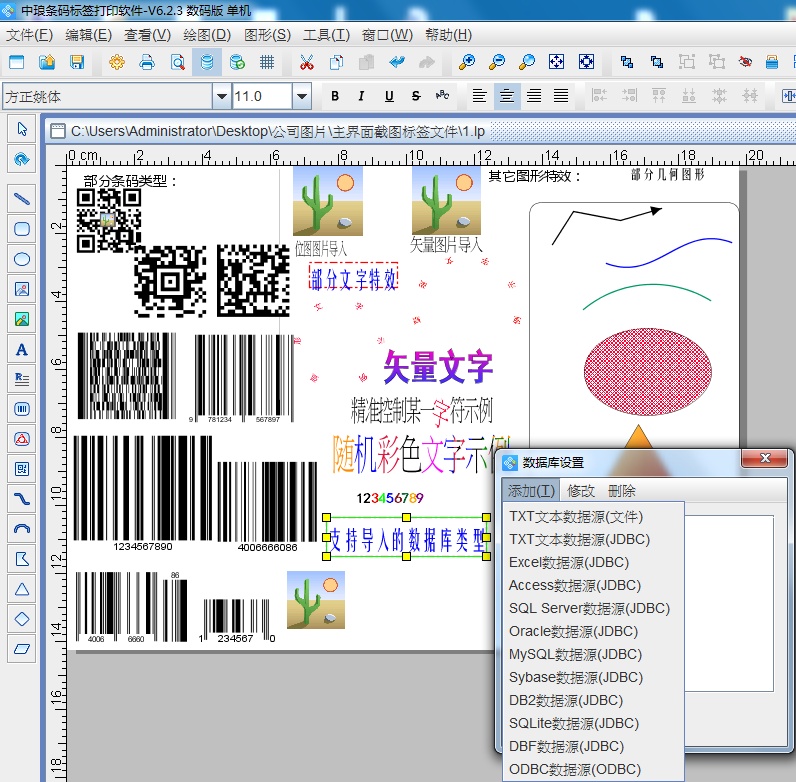
Task: Select the straight line drawing tool
Action: (x=21, y=198)
